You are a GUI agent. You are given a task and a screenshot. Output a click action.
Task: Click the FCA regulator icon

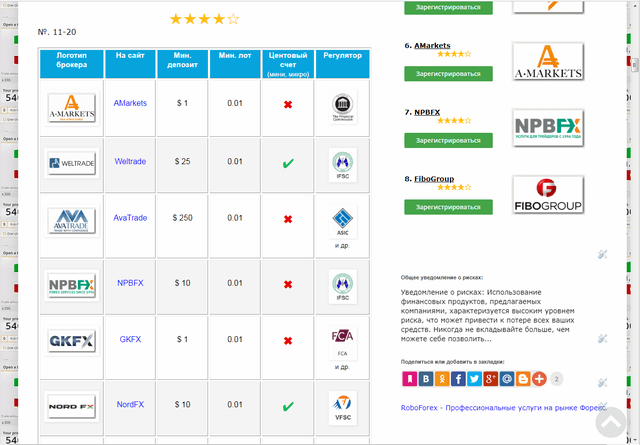(x=342, y=343)
